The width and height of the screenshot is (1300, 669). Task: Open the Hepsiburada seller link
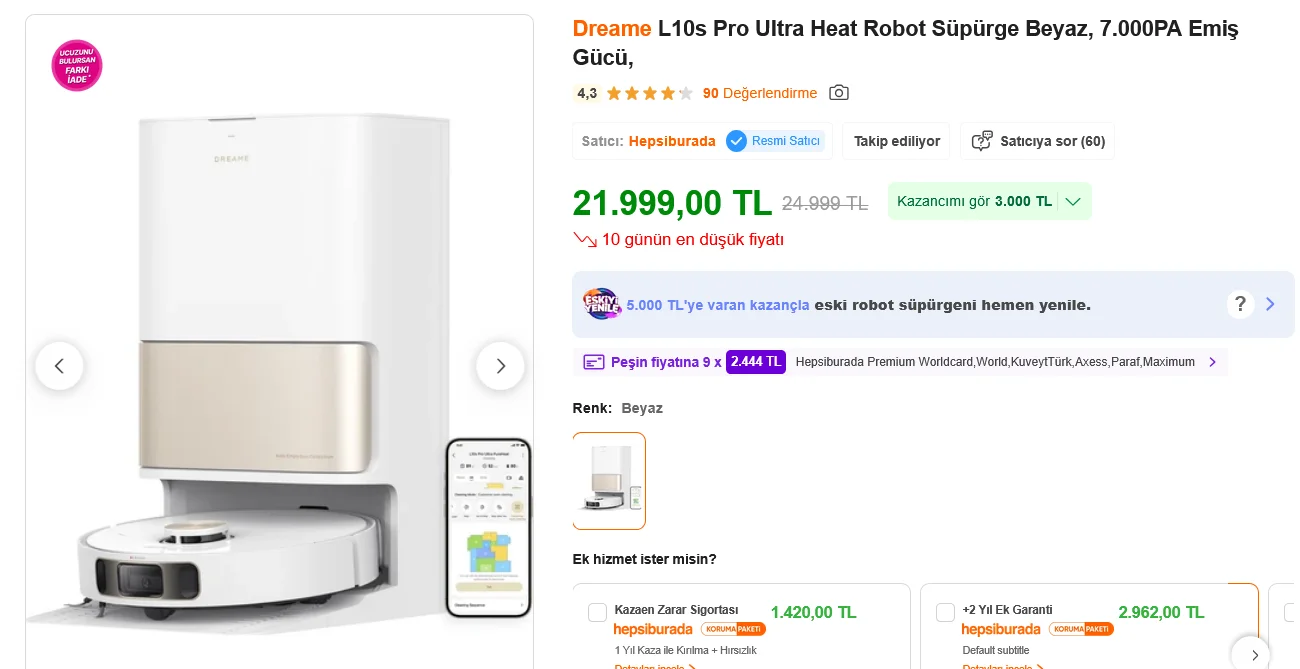pos(672,141)
